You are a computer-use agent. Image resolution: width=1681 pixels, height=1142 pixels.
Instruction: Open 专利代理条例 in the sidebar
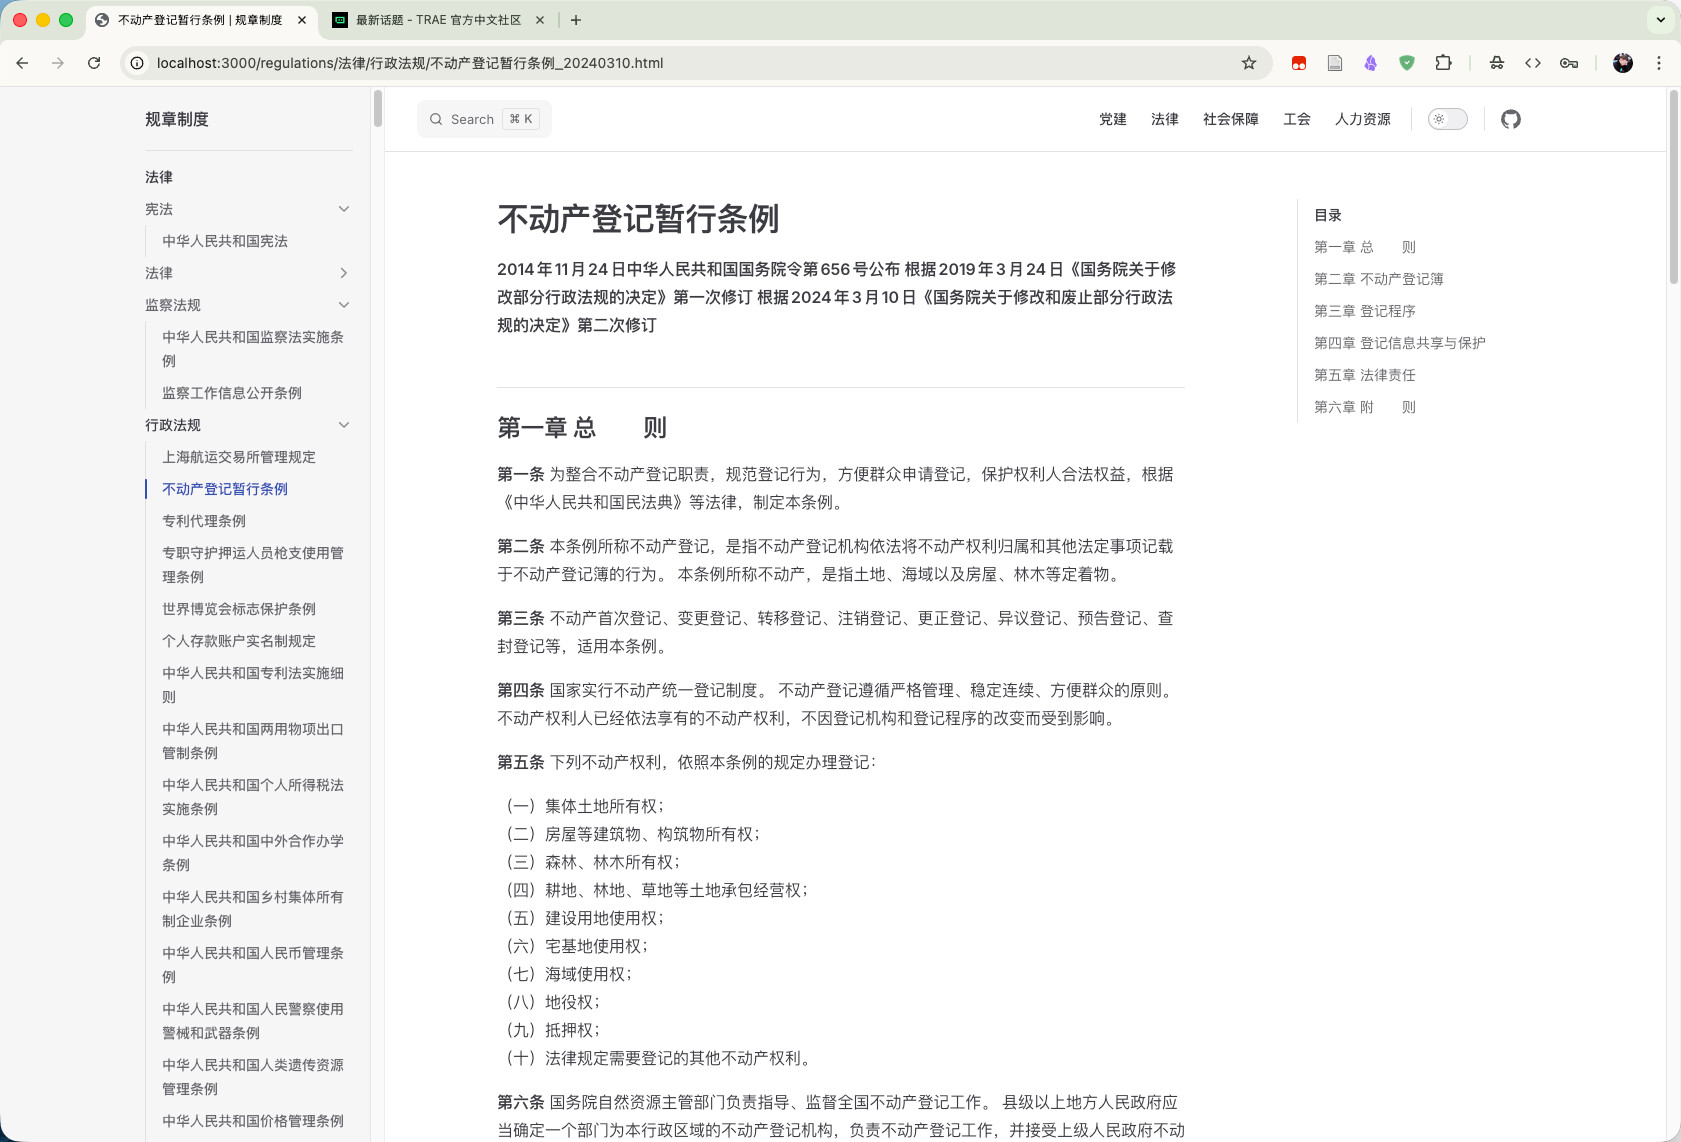[204, 521]
